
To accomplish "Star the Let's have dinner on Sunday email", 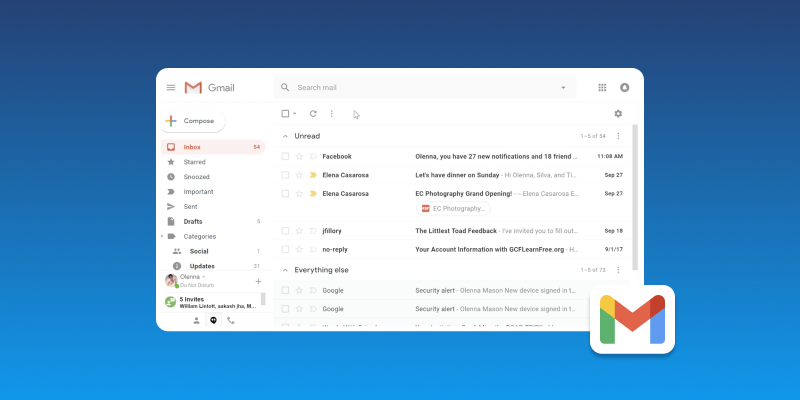I will tap(299, 175).
